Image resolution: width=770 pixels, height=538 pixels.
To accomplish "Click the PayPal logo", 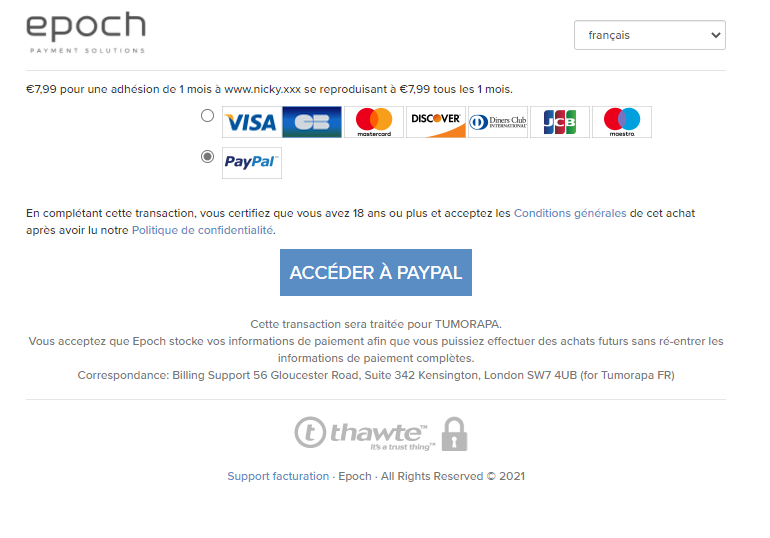I will point(252,163).
